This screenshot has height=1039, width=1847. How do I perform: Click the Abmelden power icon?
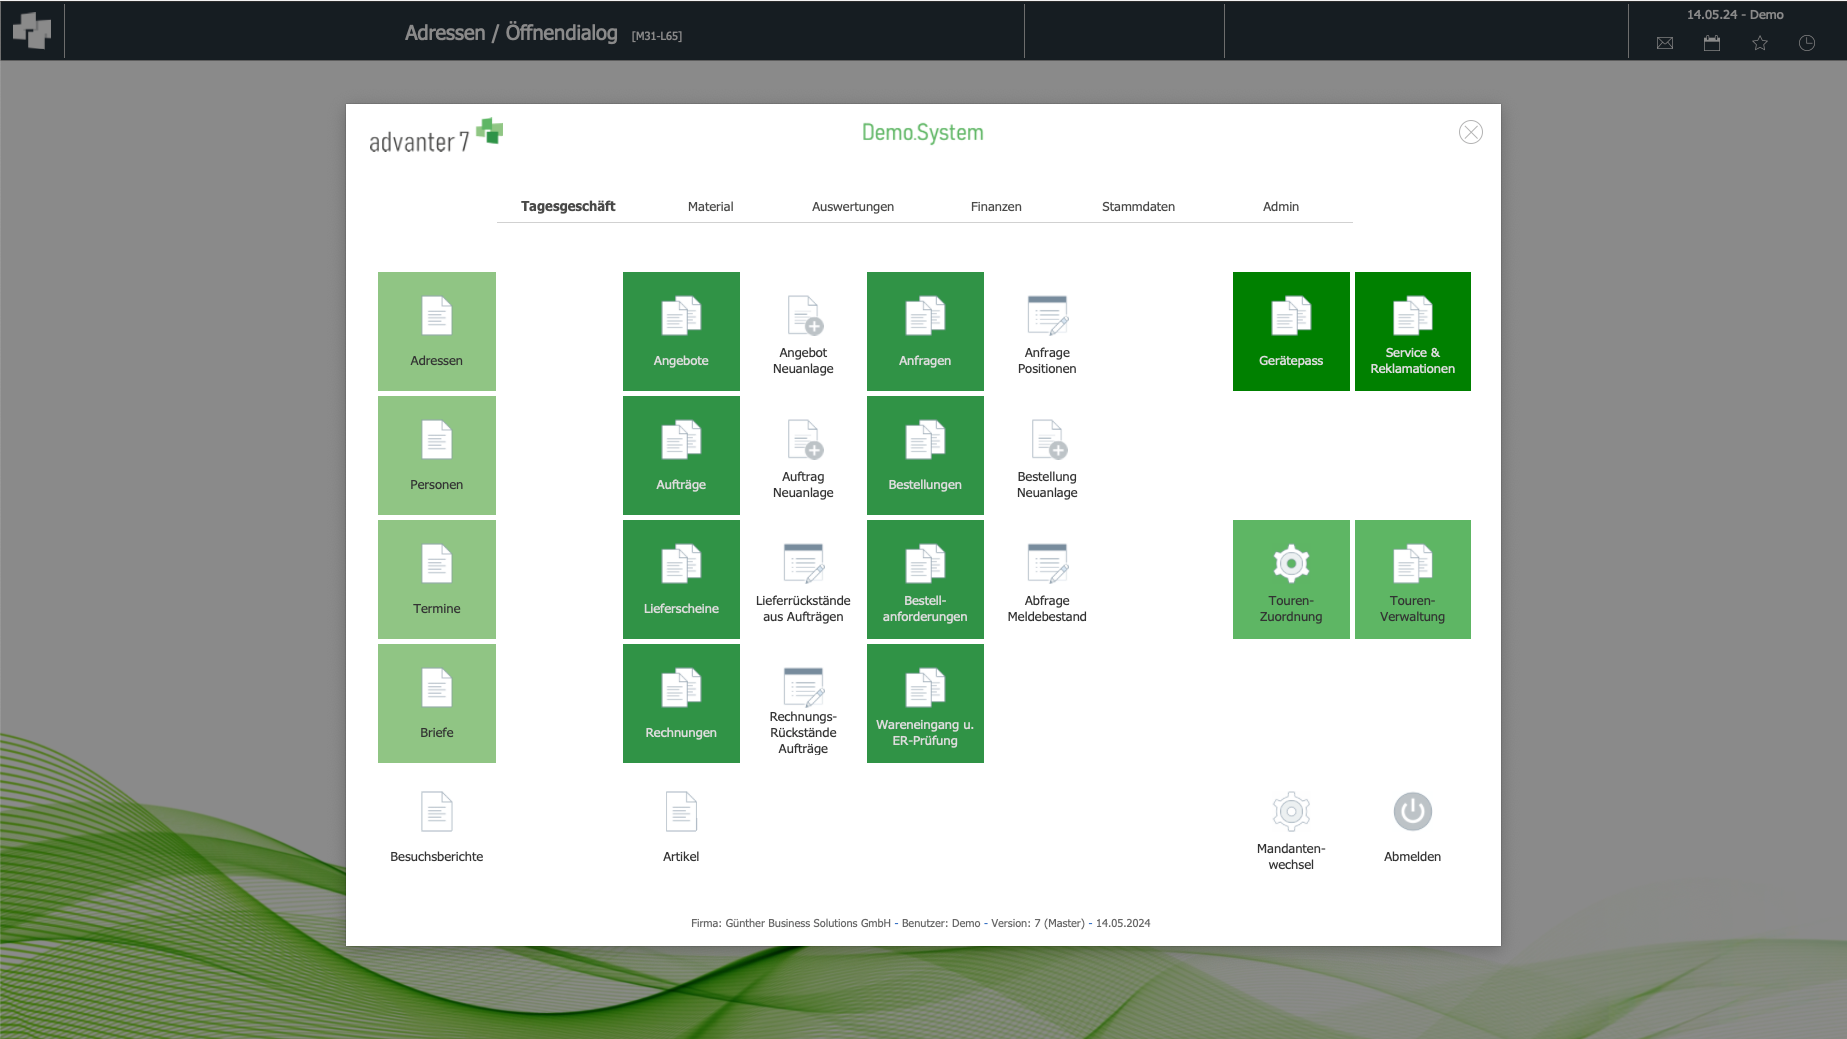pyautogui.click(x=1412, y=812)
